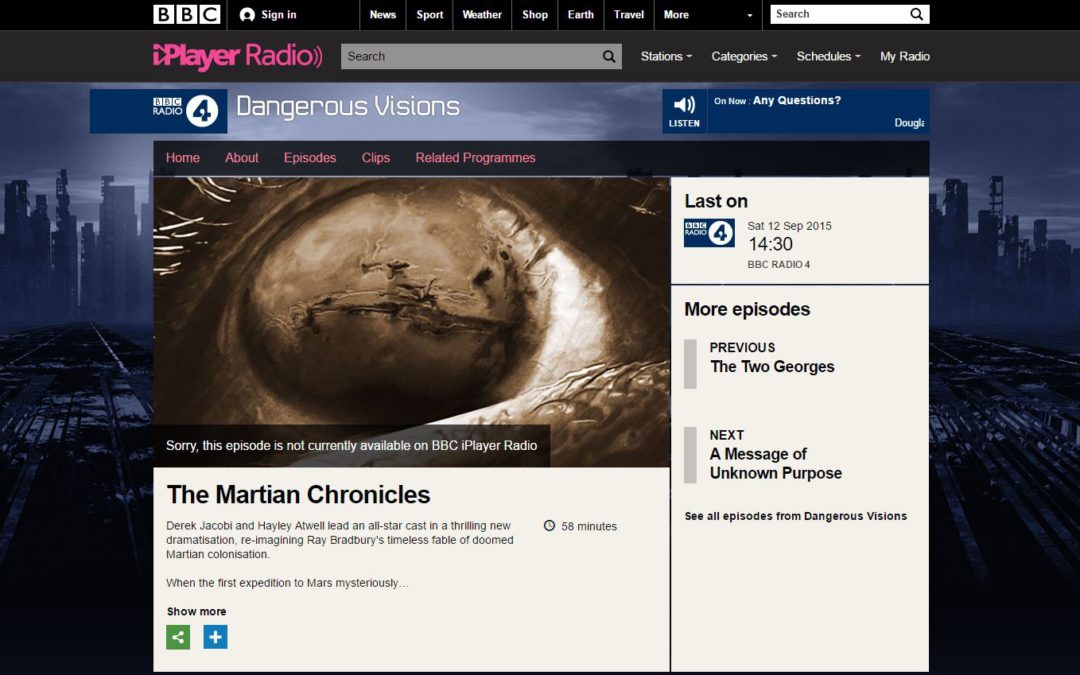This screenshot has height=675, width=1080.
Task: Click the Last on heading
Action: pyautogui.click(x=716, y=201)
